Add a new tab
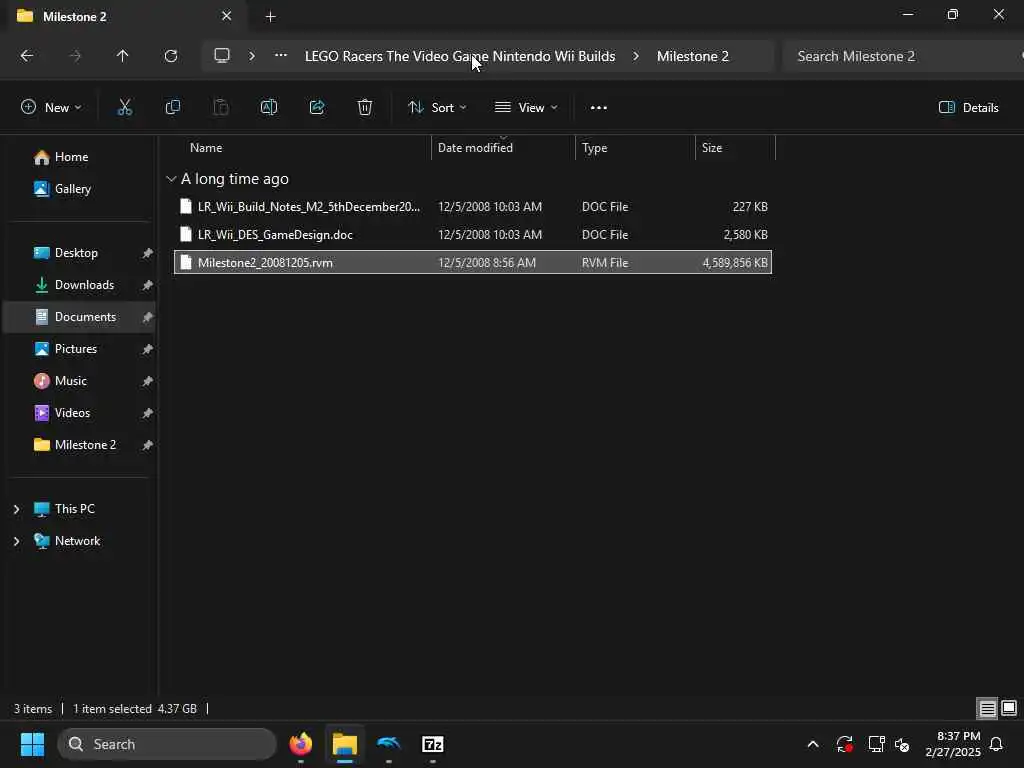 click(x=270, y=16)
